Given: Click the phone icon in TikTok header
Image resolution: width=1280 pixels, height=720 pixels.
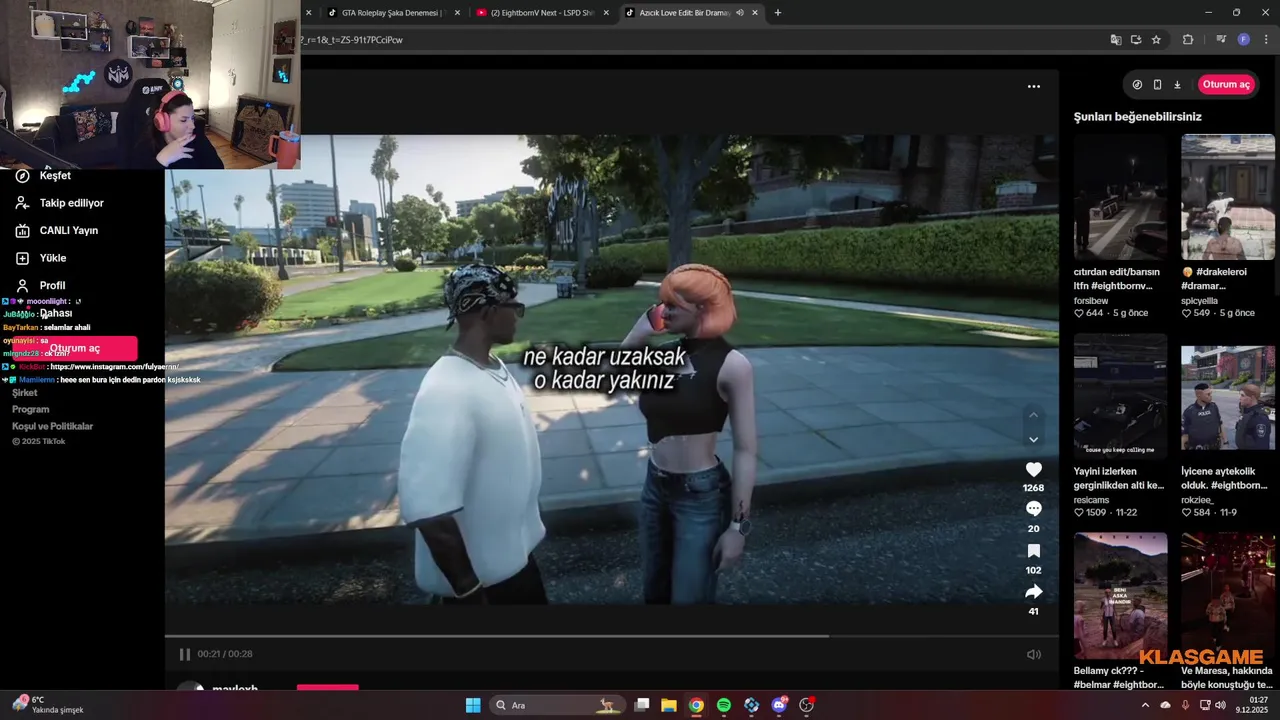Looking at the screenshot, I should tap(1157, 85).
